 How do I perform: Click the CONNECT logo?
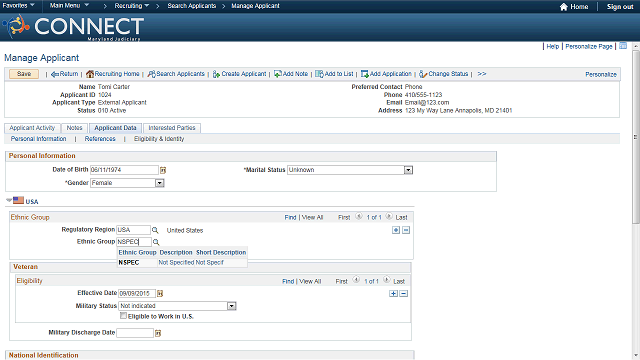[x=73, y=27]
